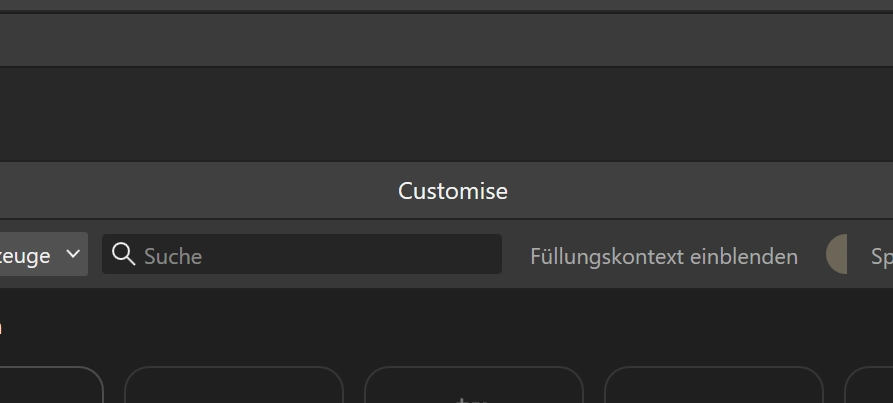Click the icon peeking in the third tile
Image resolution: width=893 pixels, height=403 pixels.
click(471, 399)
